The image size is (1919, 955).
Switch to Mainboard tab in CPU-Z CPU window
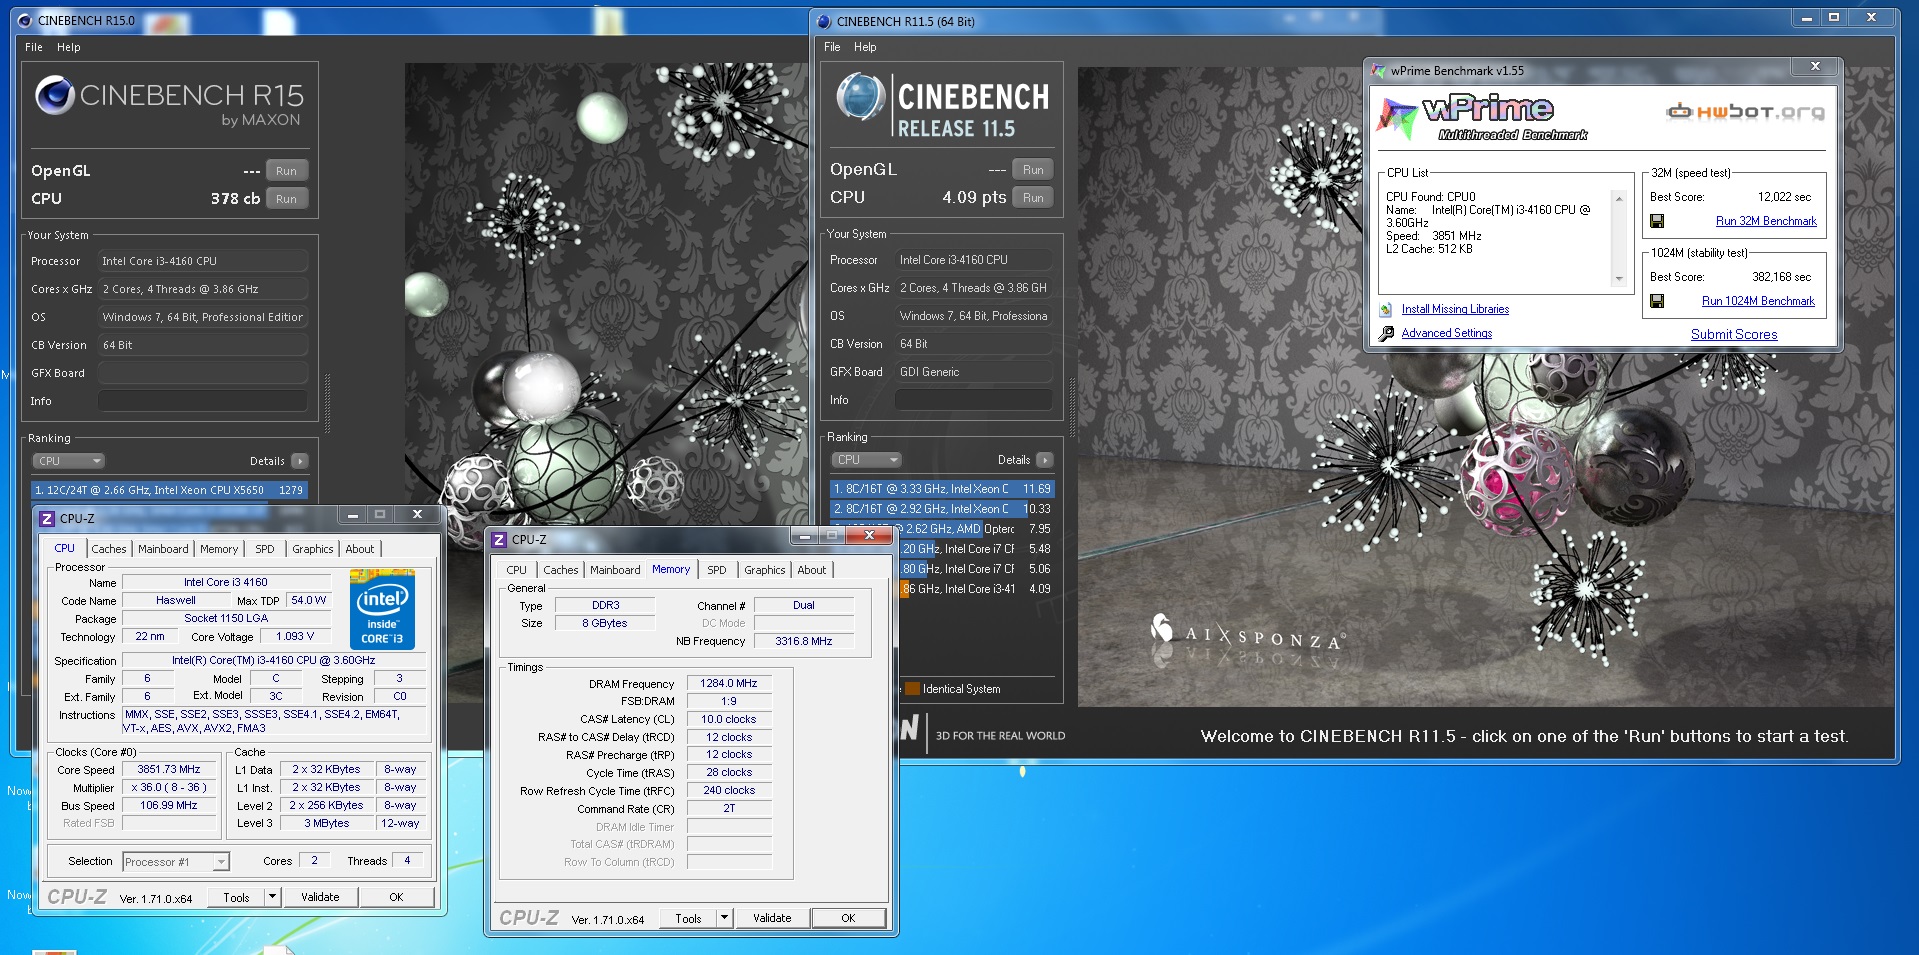coord(163,549)
